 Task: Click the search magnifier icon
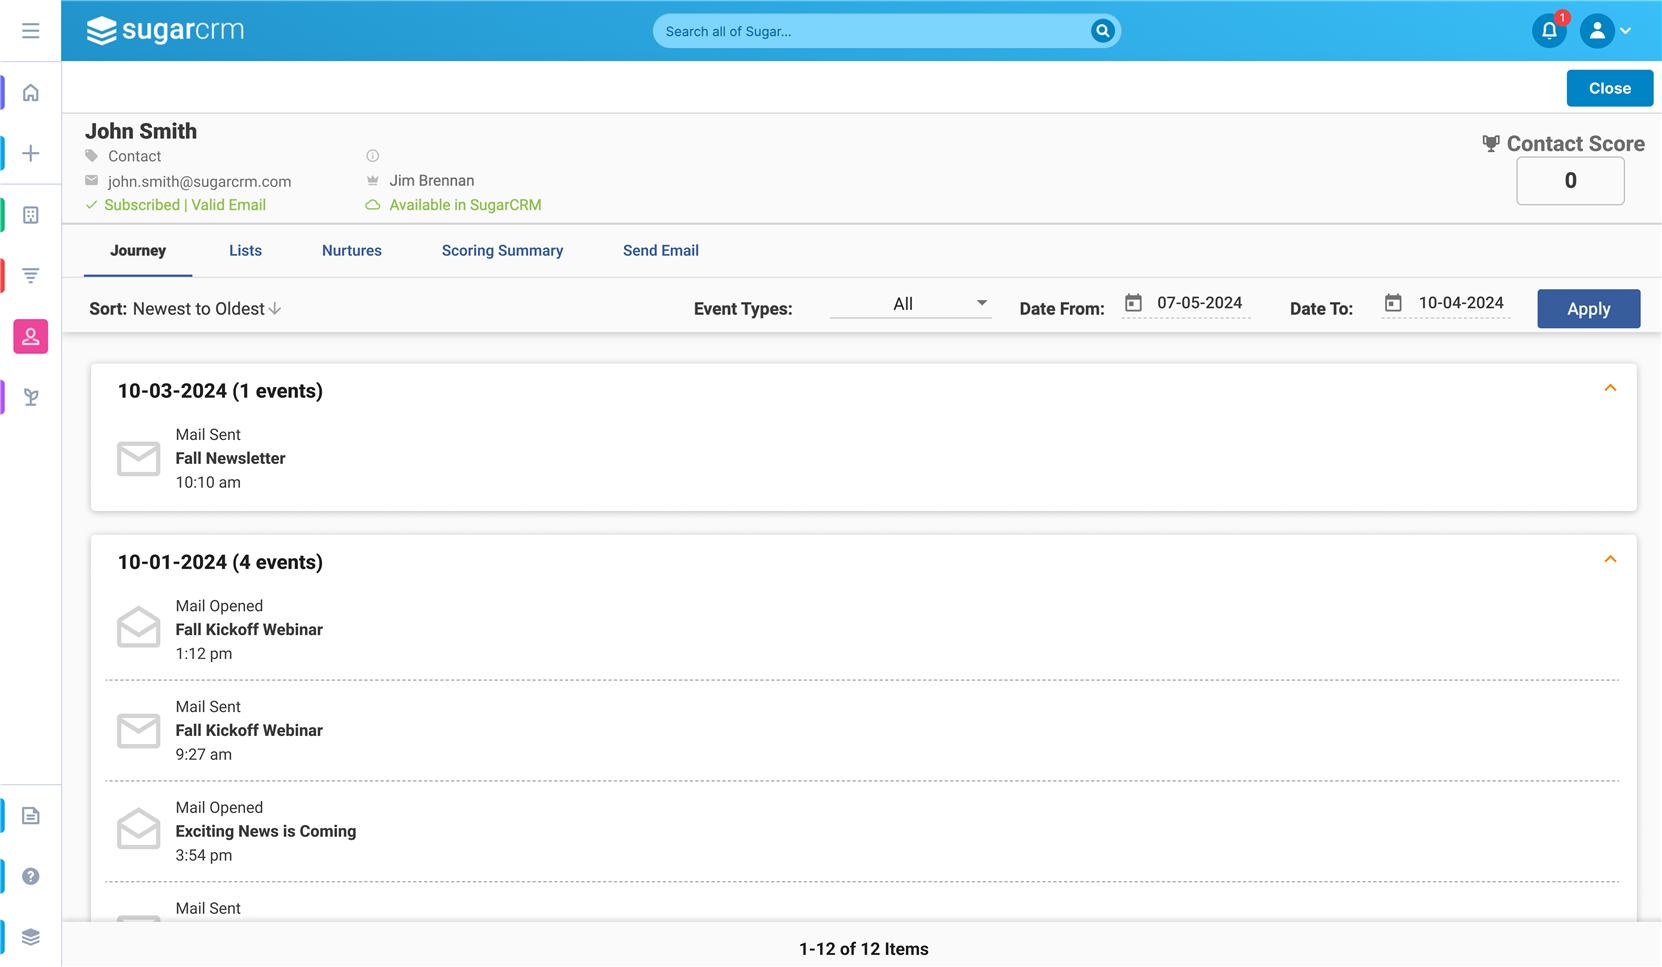pyautogui.click(x=1102, y=31)
